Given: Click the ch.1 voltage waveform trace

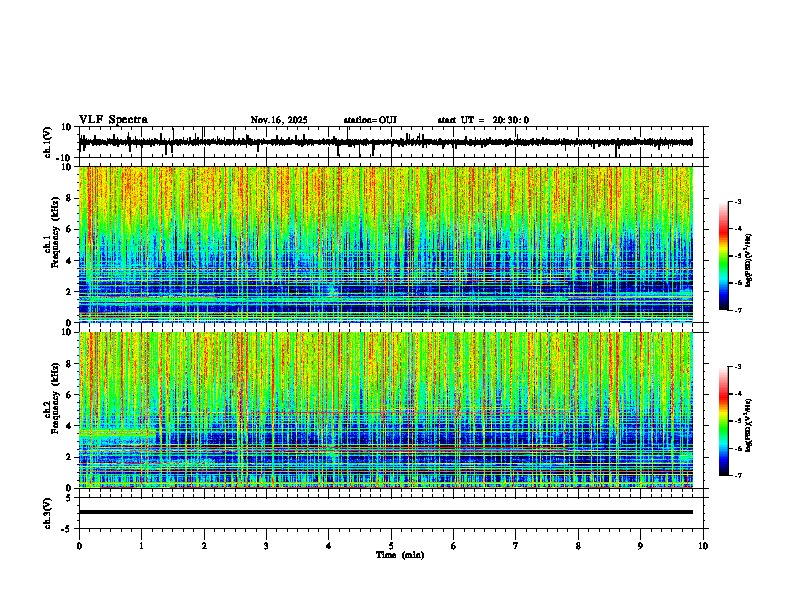Looking at the screenshot, I should pyautogui.click(x=386, y=142).
